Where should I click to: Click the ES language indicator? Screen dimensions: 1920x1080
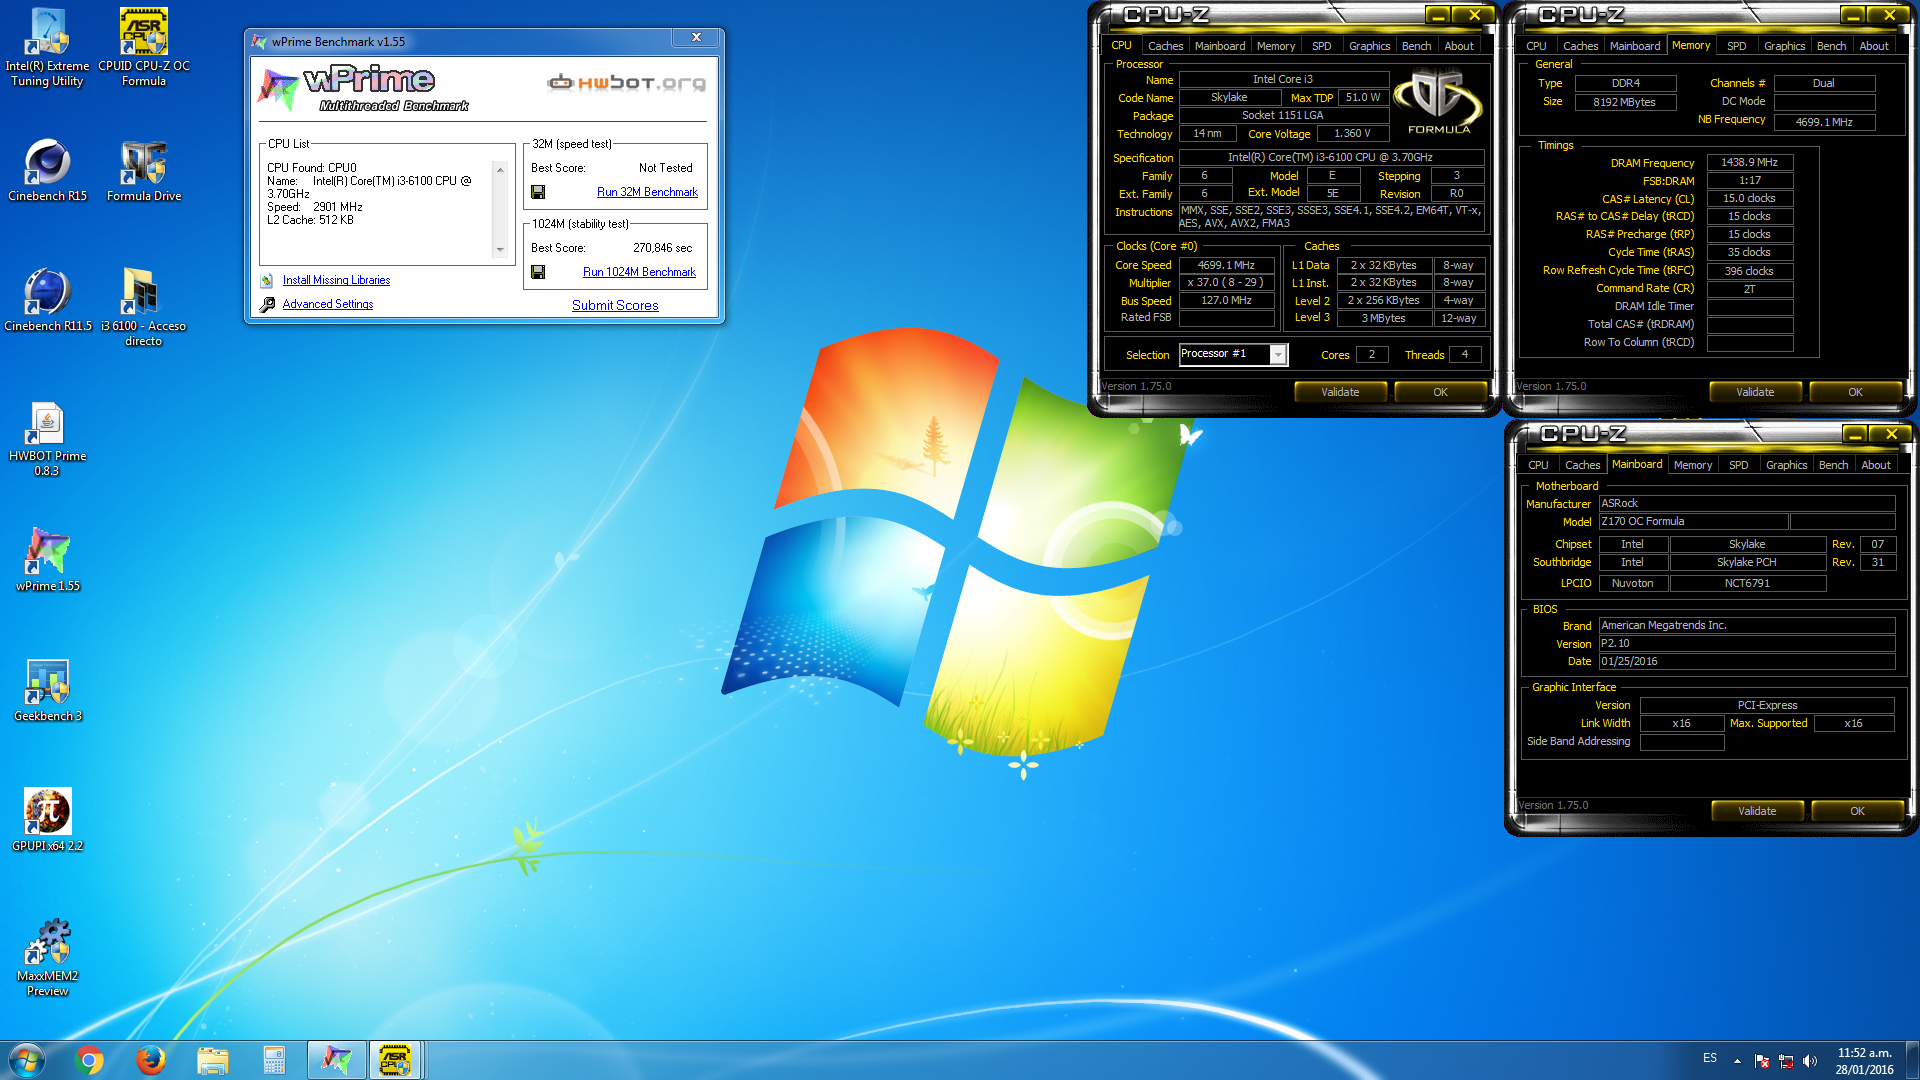click(x=1710, y=1058)
